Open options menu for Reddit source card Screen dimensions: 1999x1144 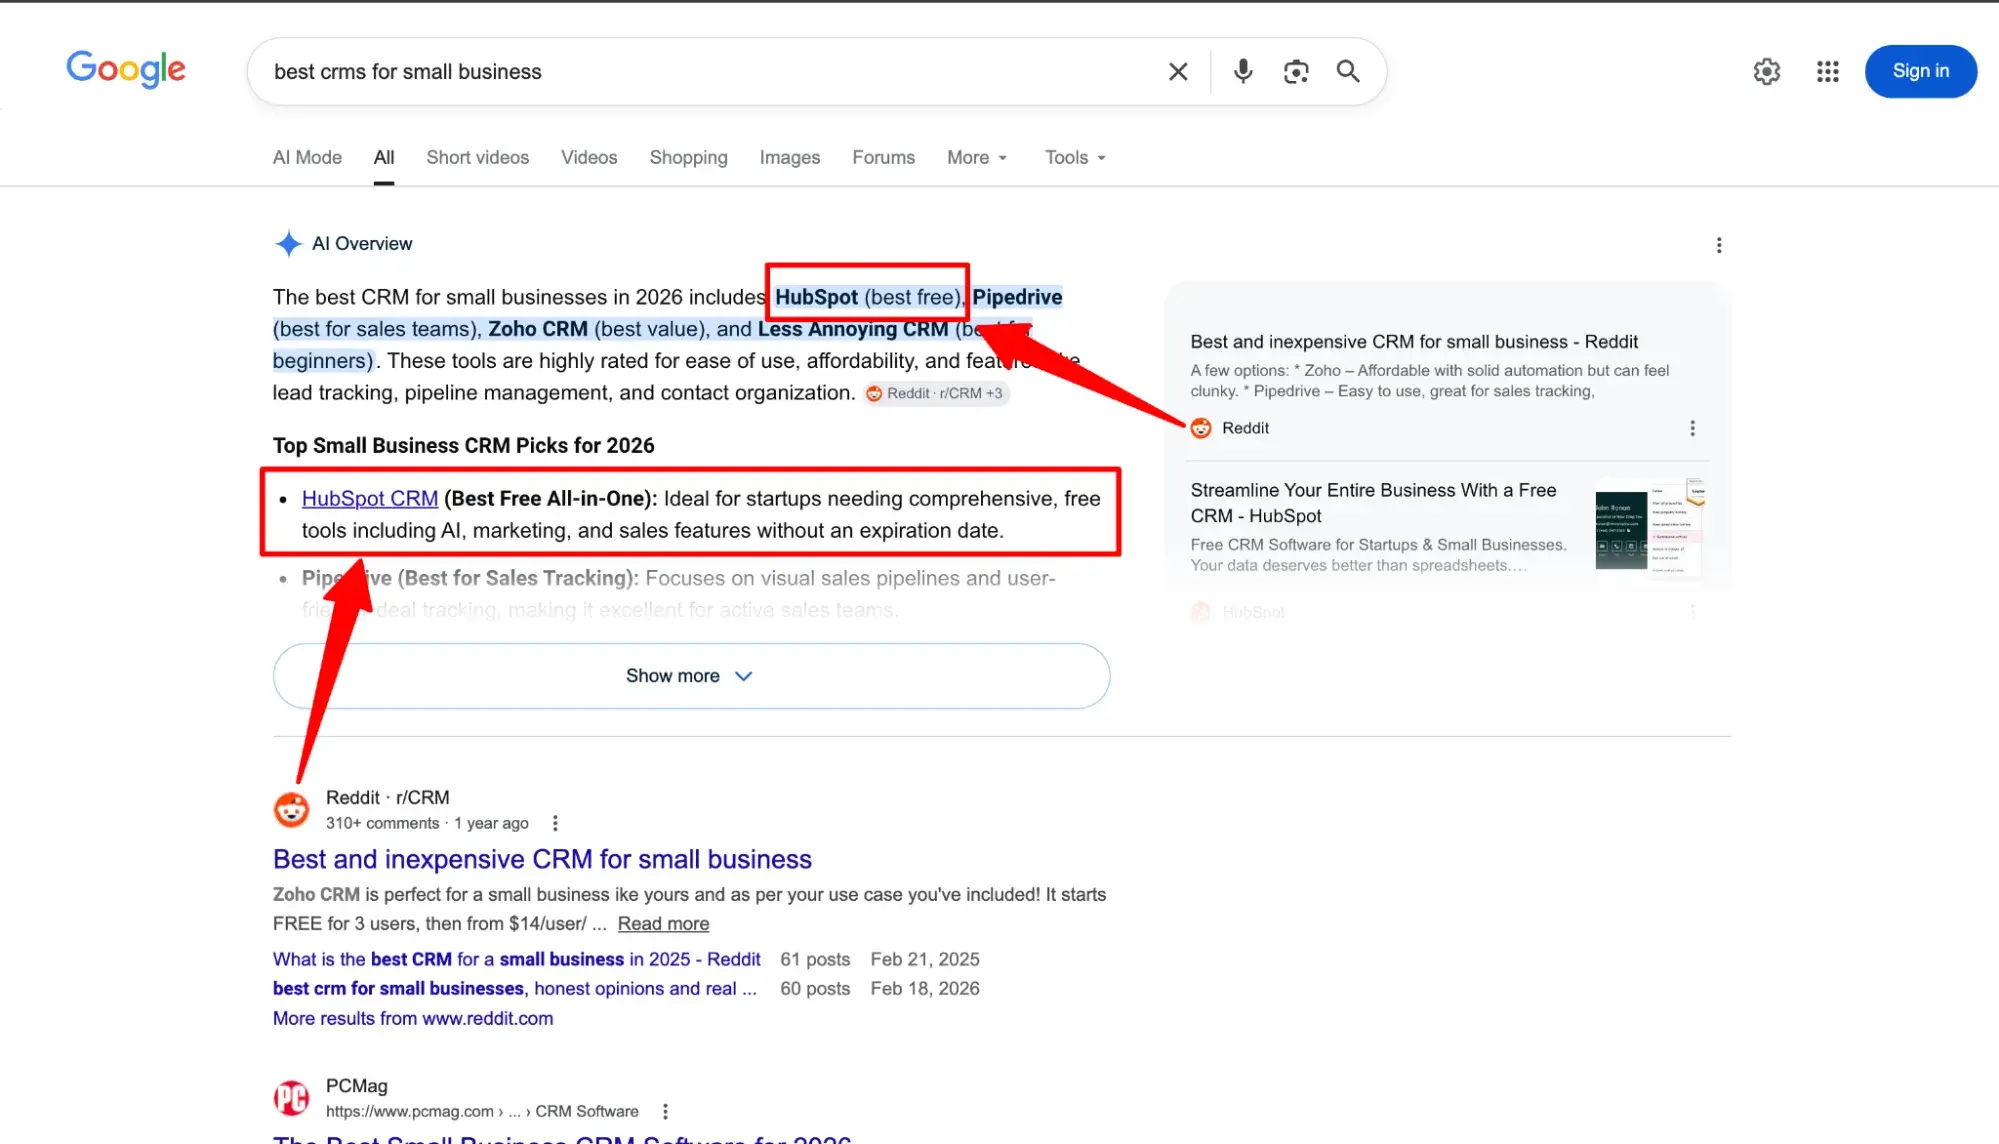click(x=1692, y=428)
